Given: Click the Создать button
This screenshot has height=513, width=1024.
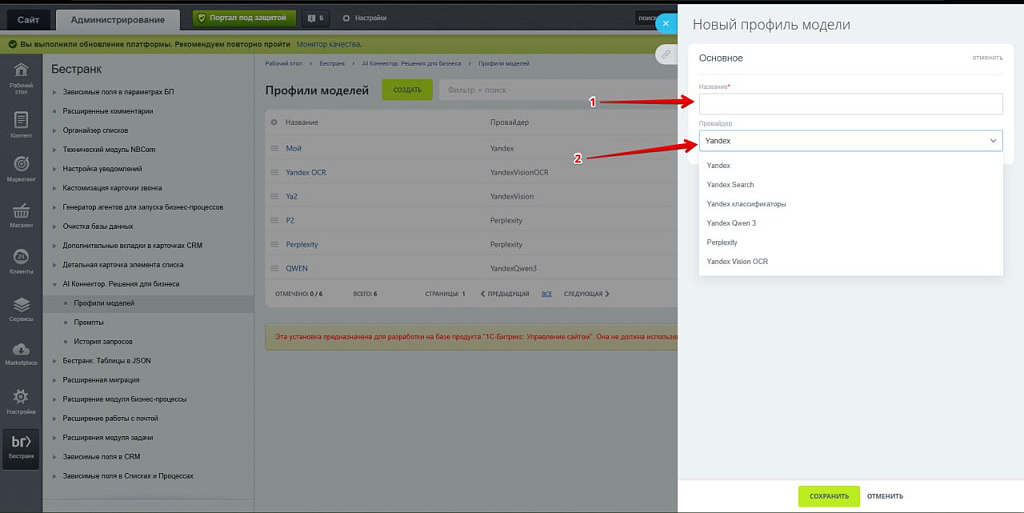Looking at the screenshot, I should [x=407, y=90].
